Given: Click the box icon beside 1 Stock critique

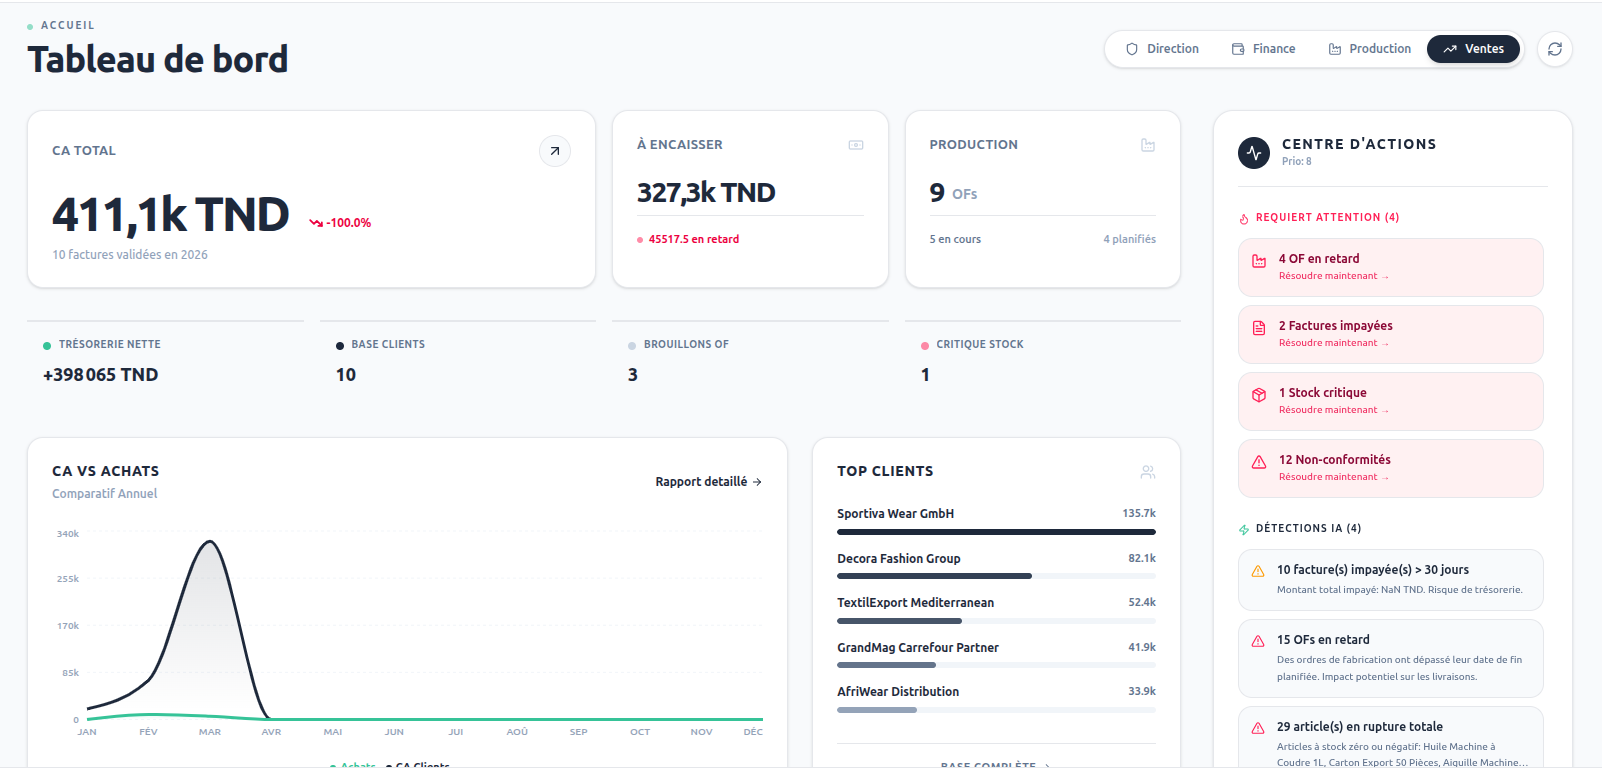Looking at the screenshot, I should [x=1259, y=395].
